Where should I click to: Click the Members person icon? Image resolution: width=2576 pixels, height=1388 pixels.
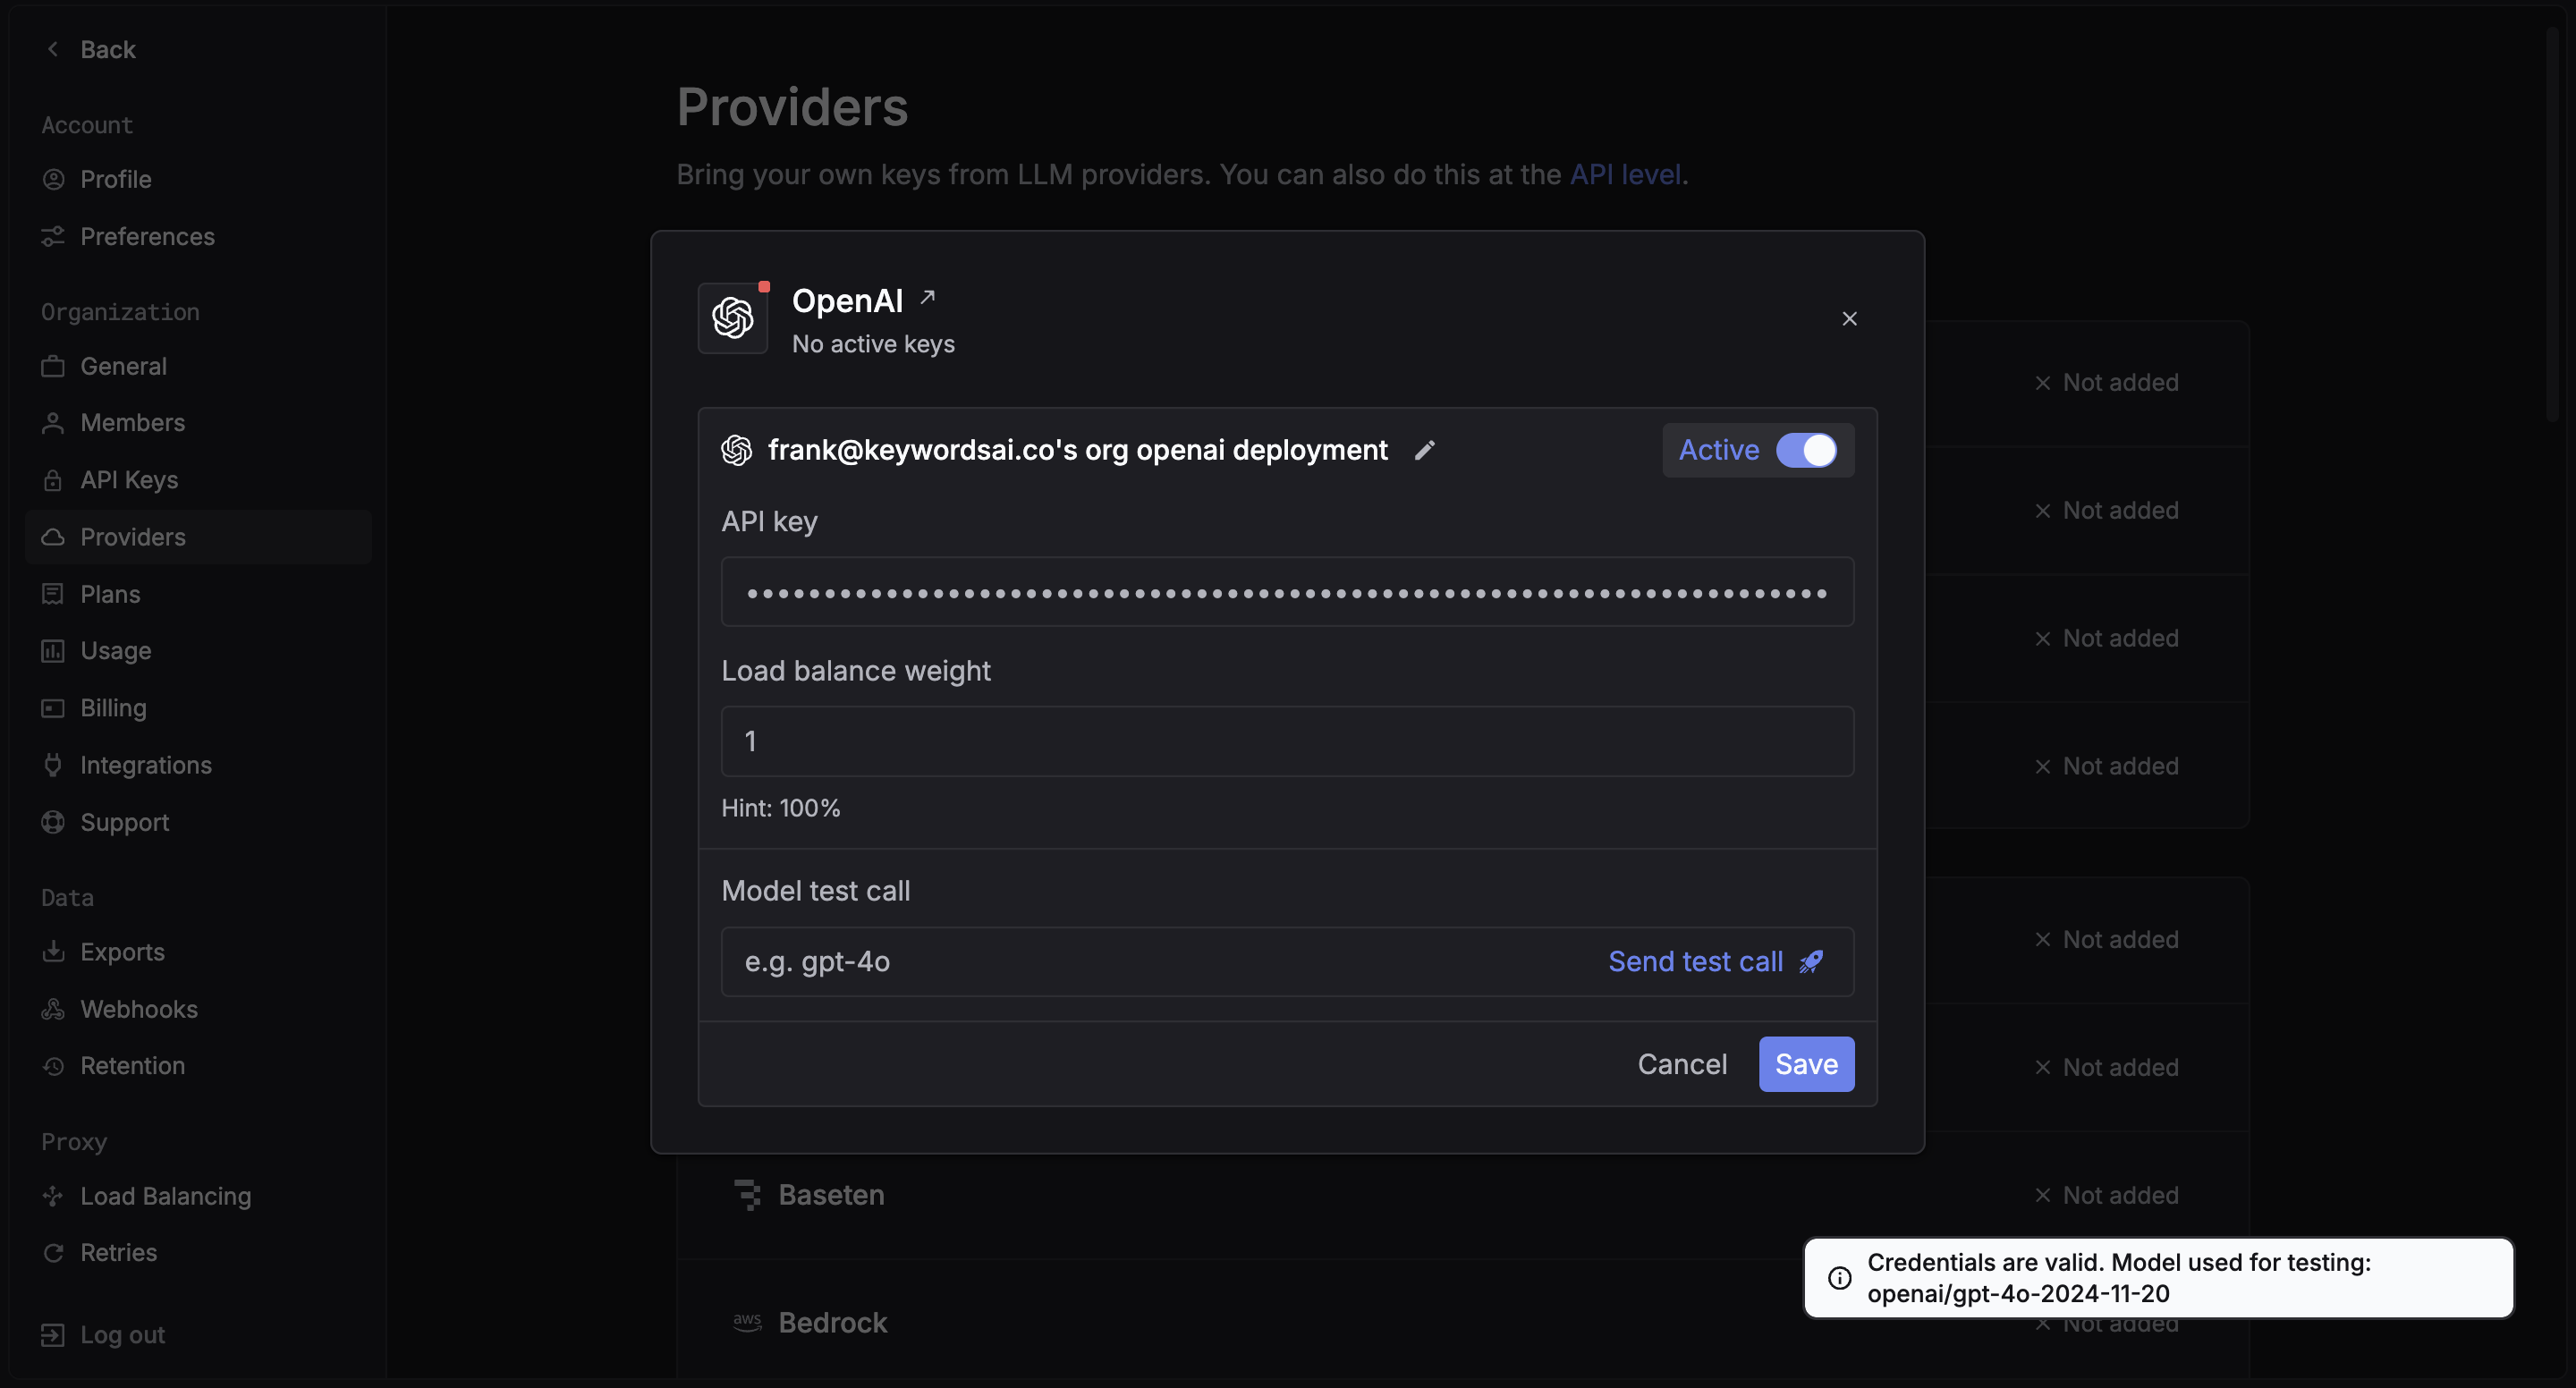click(54, 422)
